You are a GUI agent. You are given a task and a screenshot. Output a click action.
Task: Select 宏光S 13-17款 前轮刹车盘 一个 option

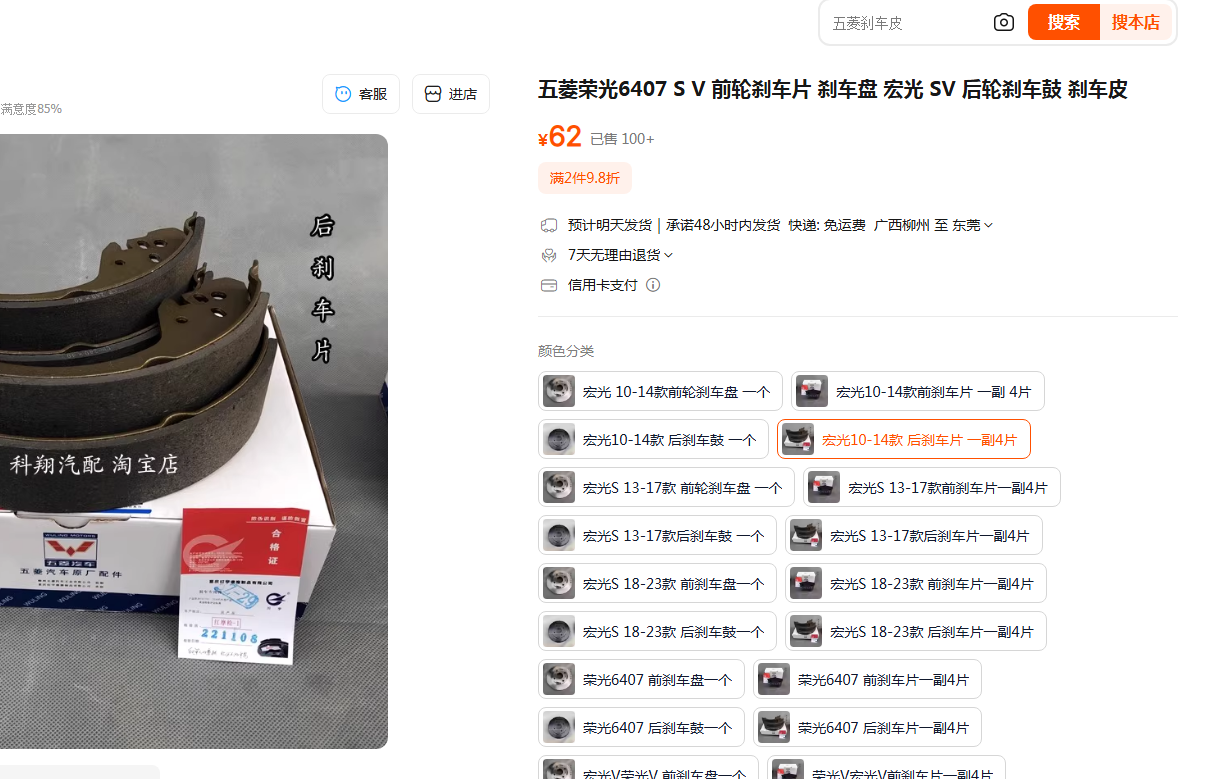[x=666, y=487]
